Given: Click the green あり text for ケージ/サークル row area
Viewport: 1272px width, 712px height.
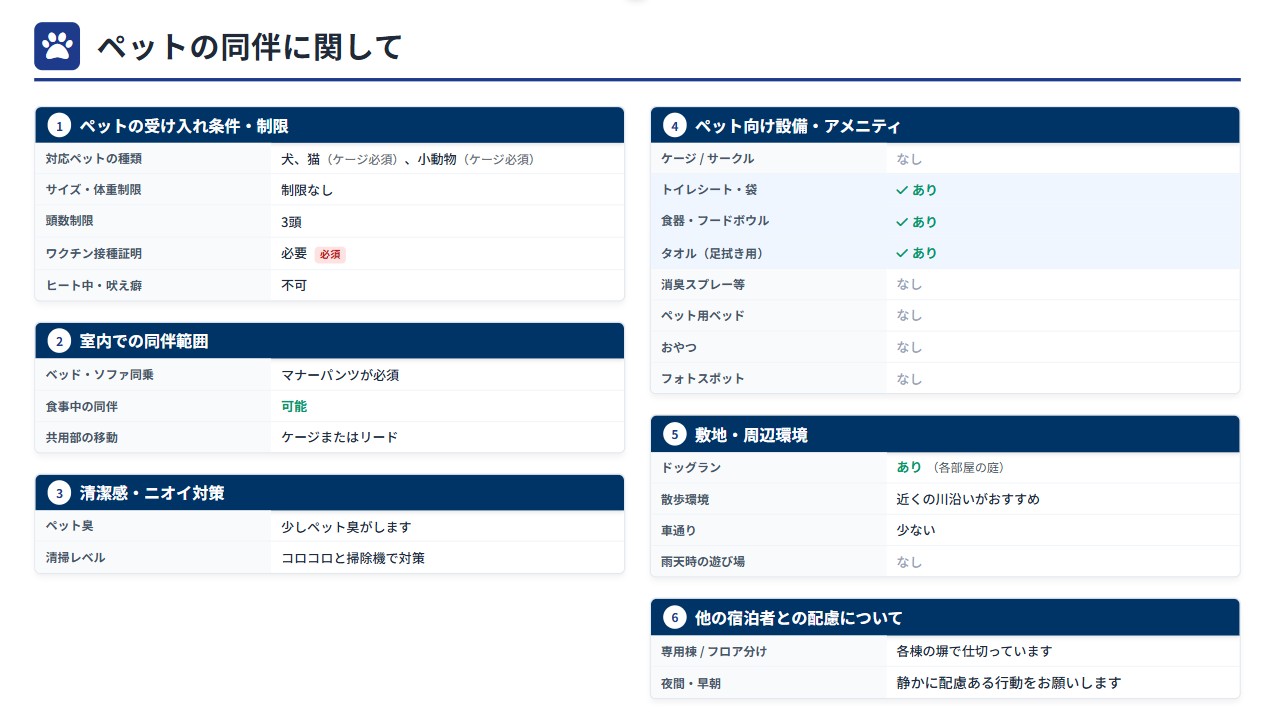Looking at the screenshot, I should pyautogui.click(x=908, y=157).
